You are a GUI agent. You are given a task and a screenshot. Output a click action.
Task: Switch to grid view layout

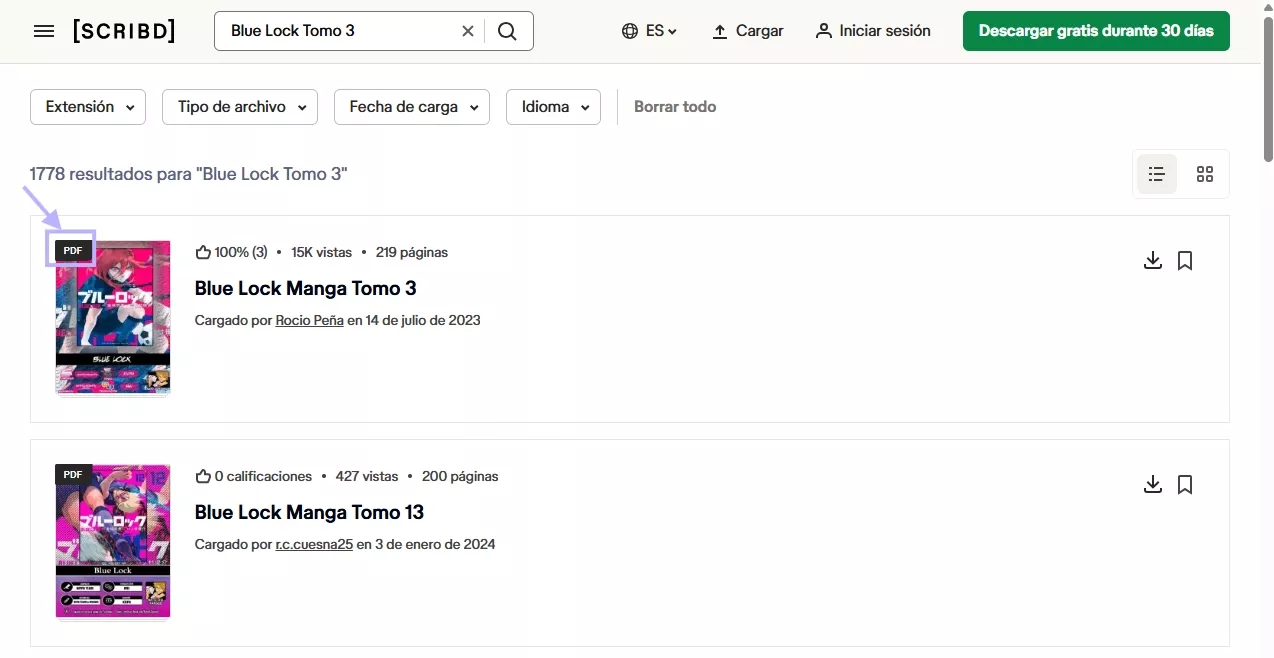1205,174
